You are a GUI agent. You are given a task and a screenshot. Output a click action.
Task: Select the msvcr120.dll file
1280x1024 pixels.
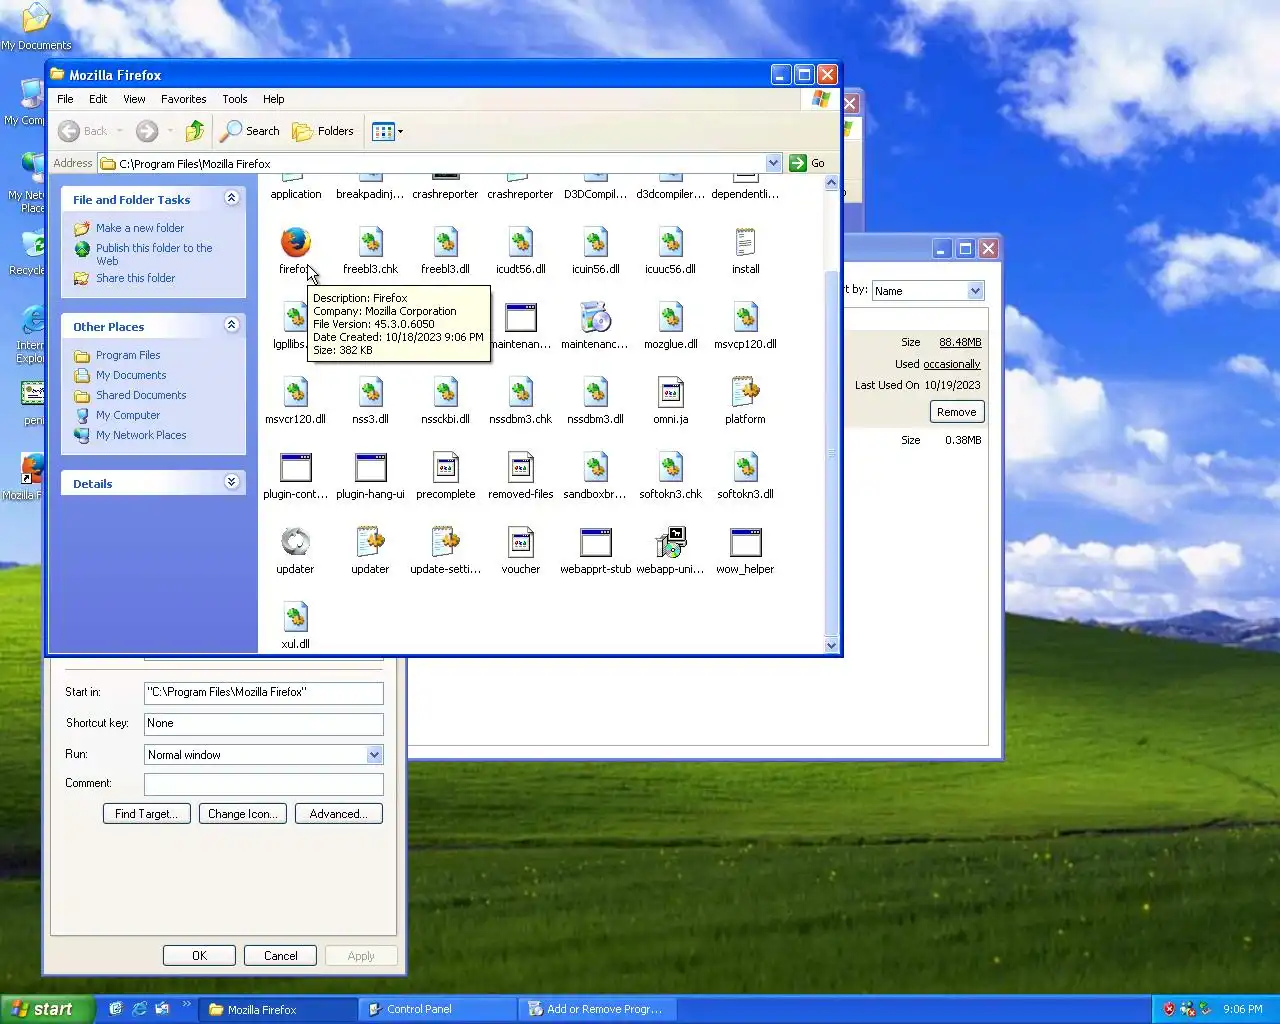pyautogui.click(x=295, y=400)
